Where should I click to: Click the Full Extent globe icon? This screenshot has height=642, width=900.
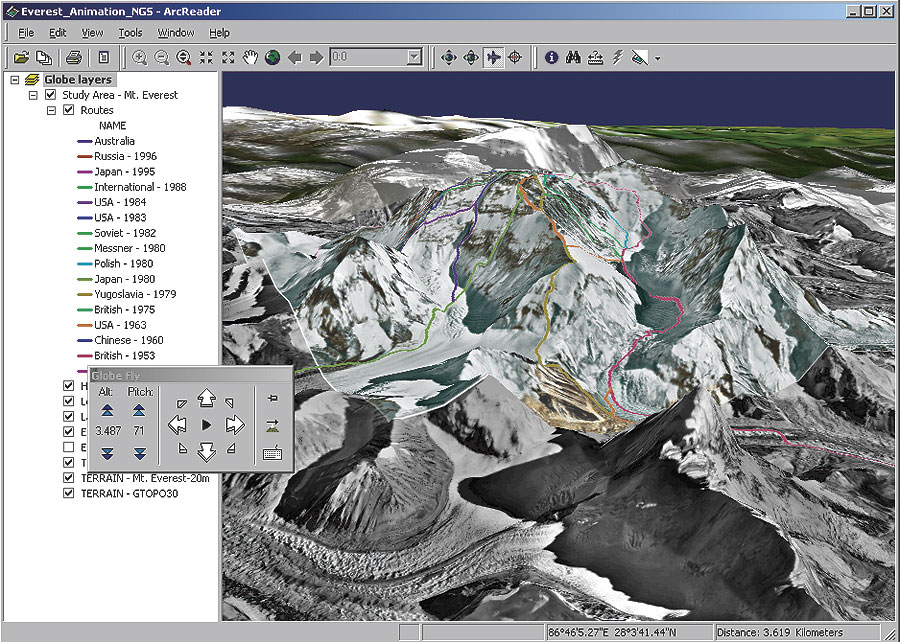[x=273, y=58]
